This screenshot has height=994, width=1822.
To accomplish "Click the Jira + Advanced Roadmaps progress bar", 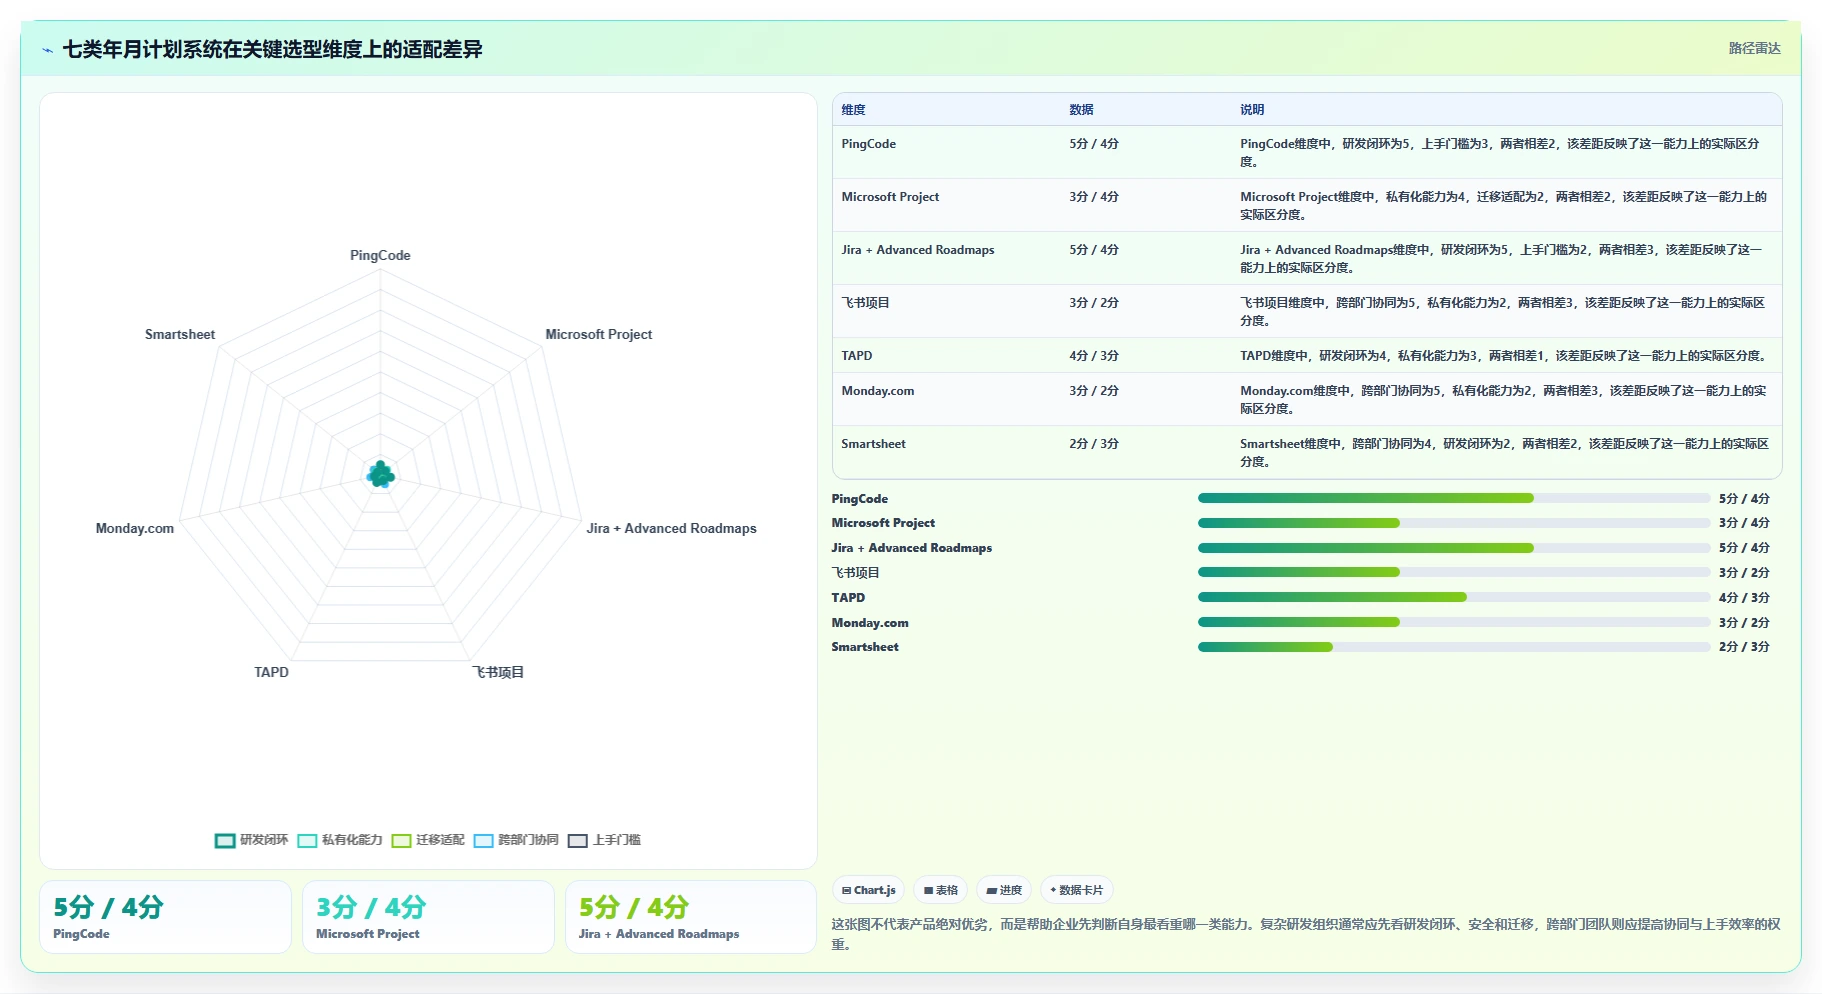I will pyautogui.click(x=1453, y=548).
